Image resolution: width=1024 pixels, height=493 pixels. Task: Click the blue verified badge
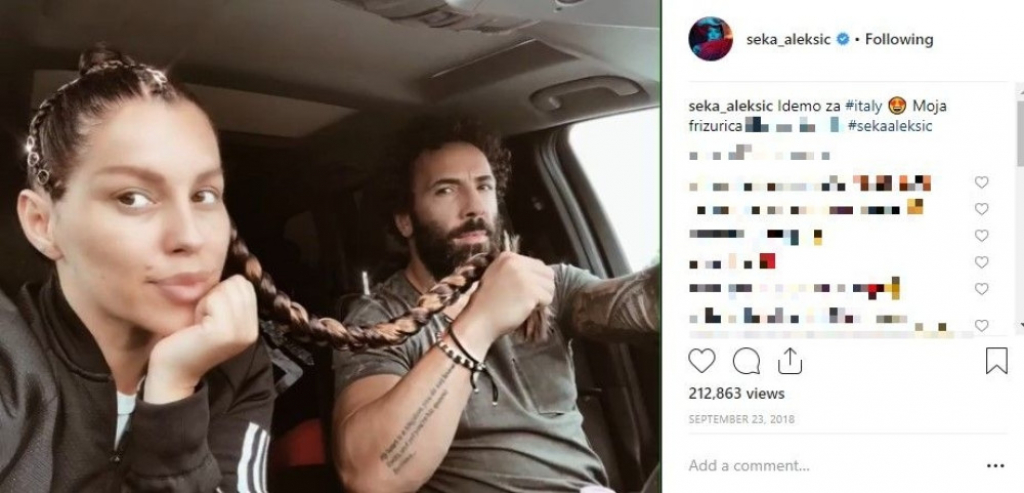[843, 40]
